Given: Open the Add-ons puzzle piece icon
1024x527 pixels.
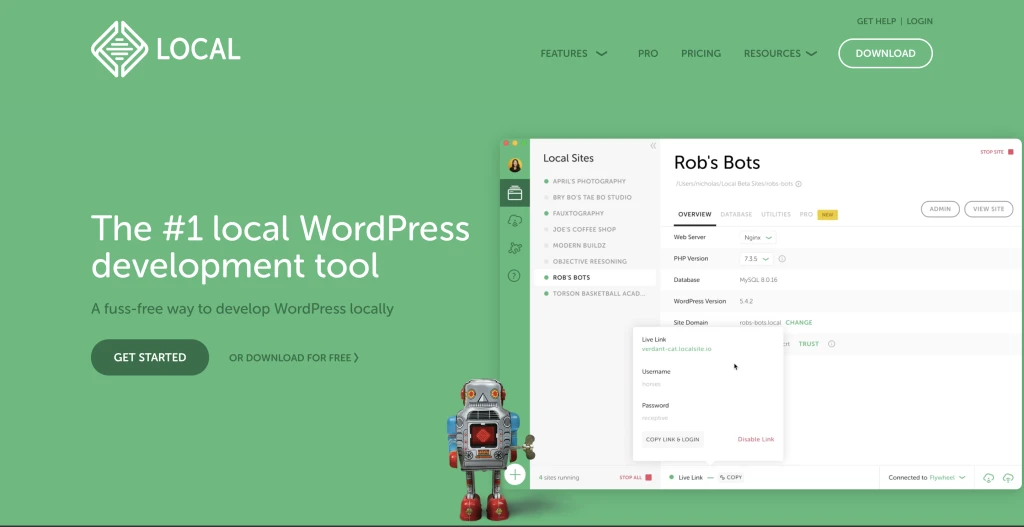Looking at the screenshot, I should 515,248.
